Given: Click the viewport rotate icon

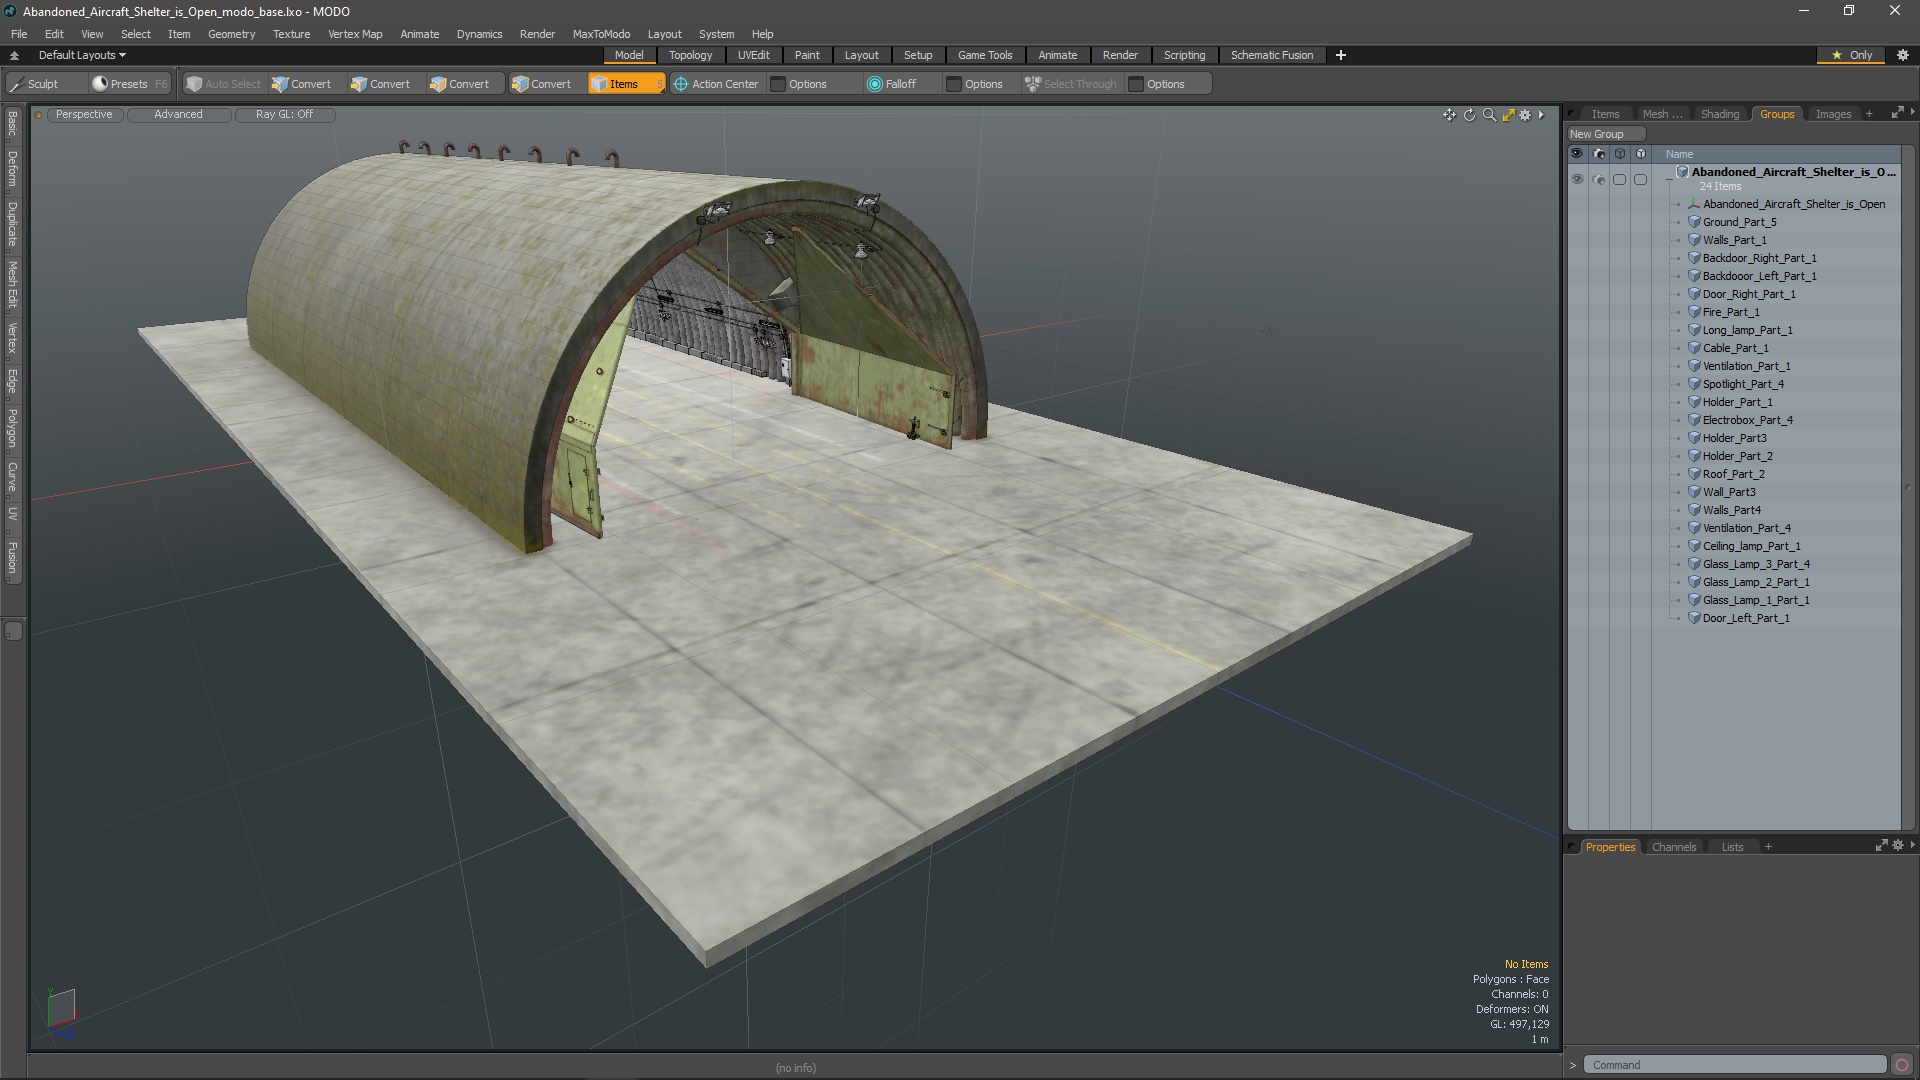Looking at the screenshot, I should pos(1469,115).
